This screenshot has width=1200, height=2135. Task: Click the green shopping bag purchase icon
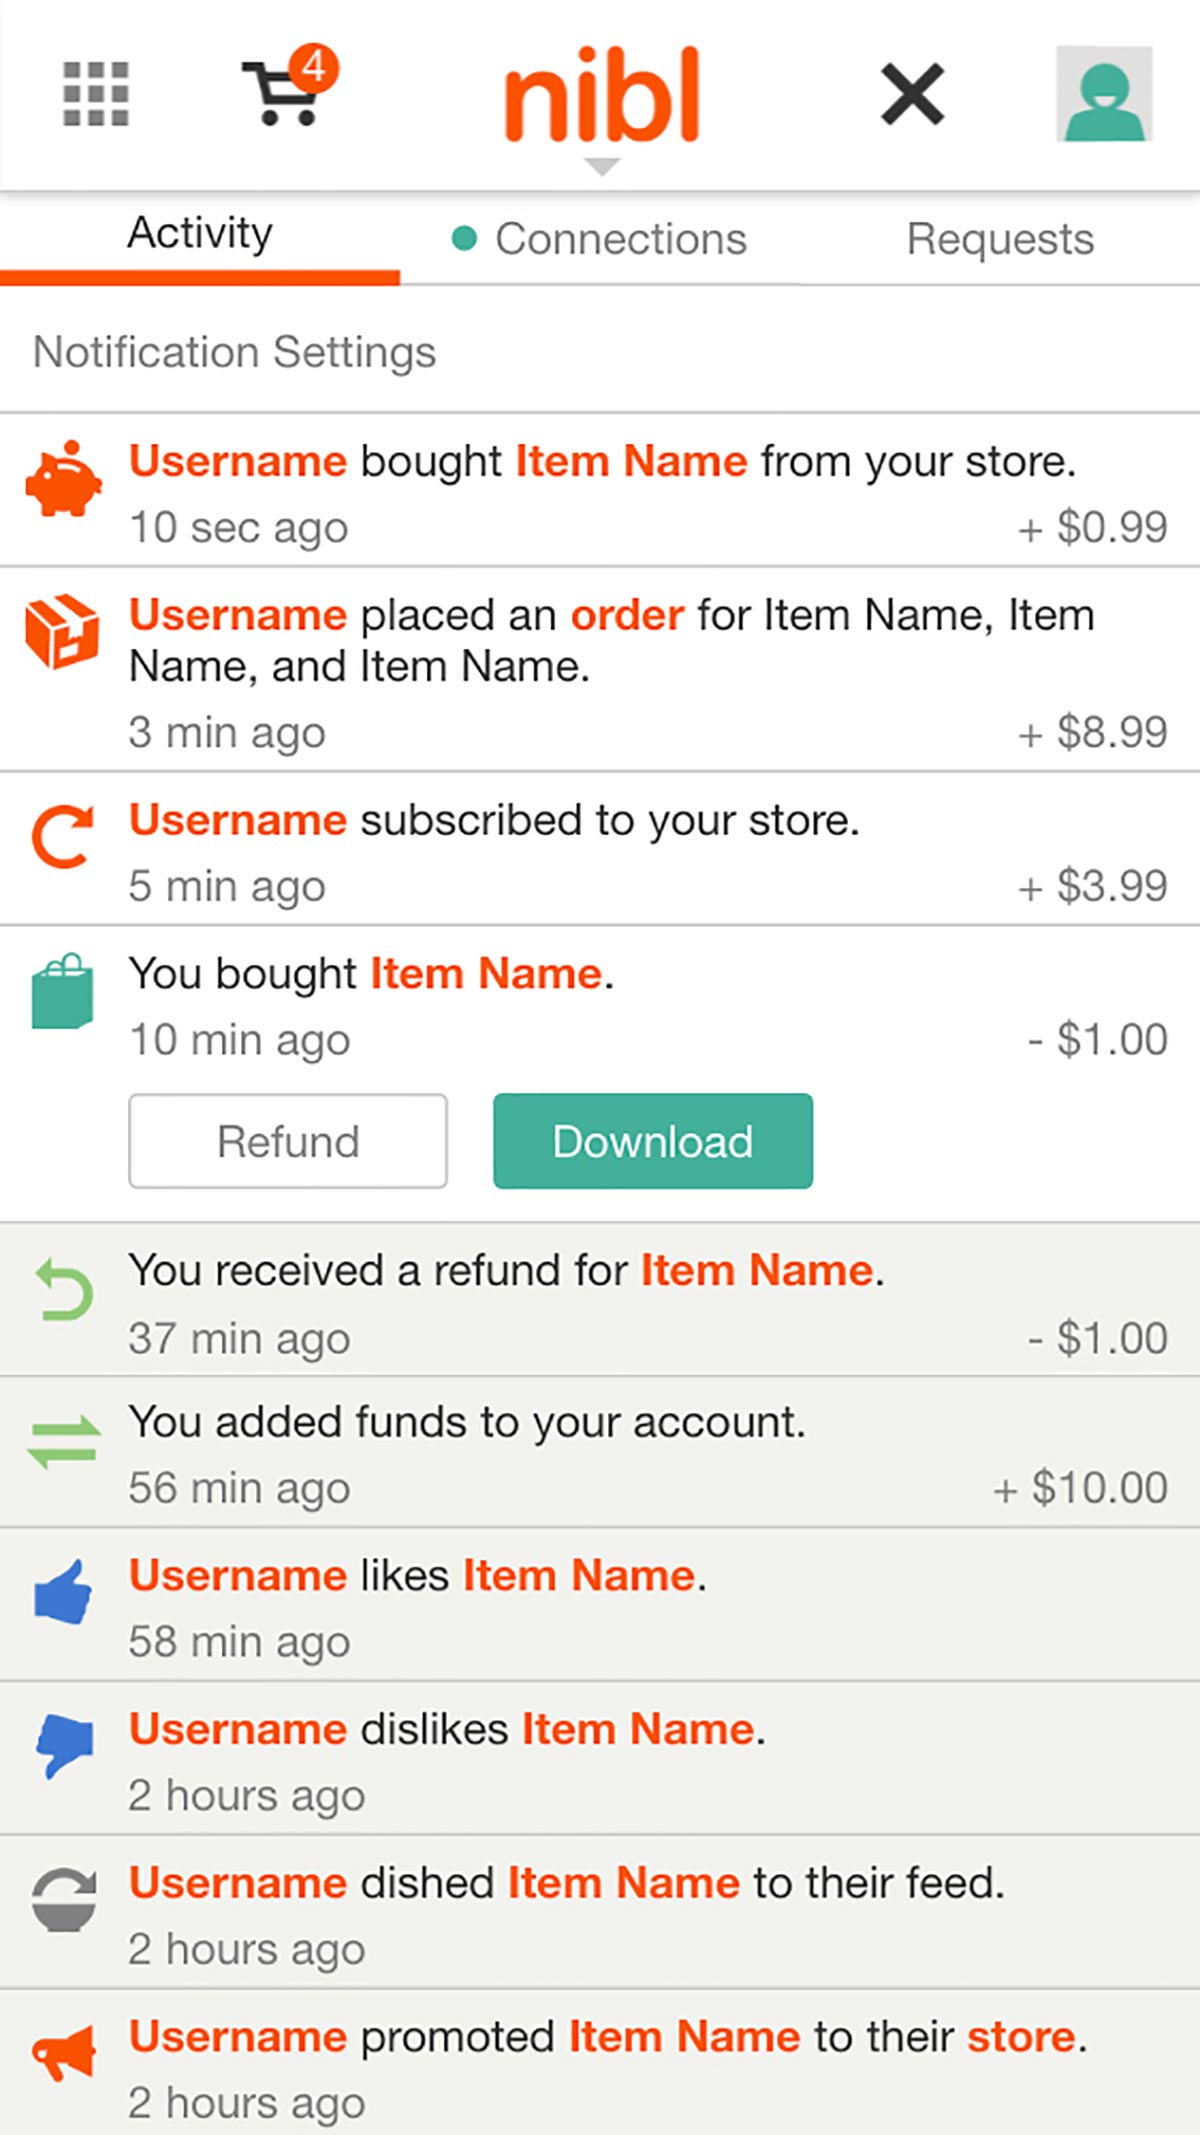(62, 991)
